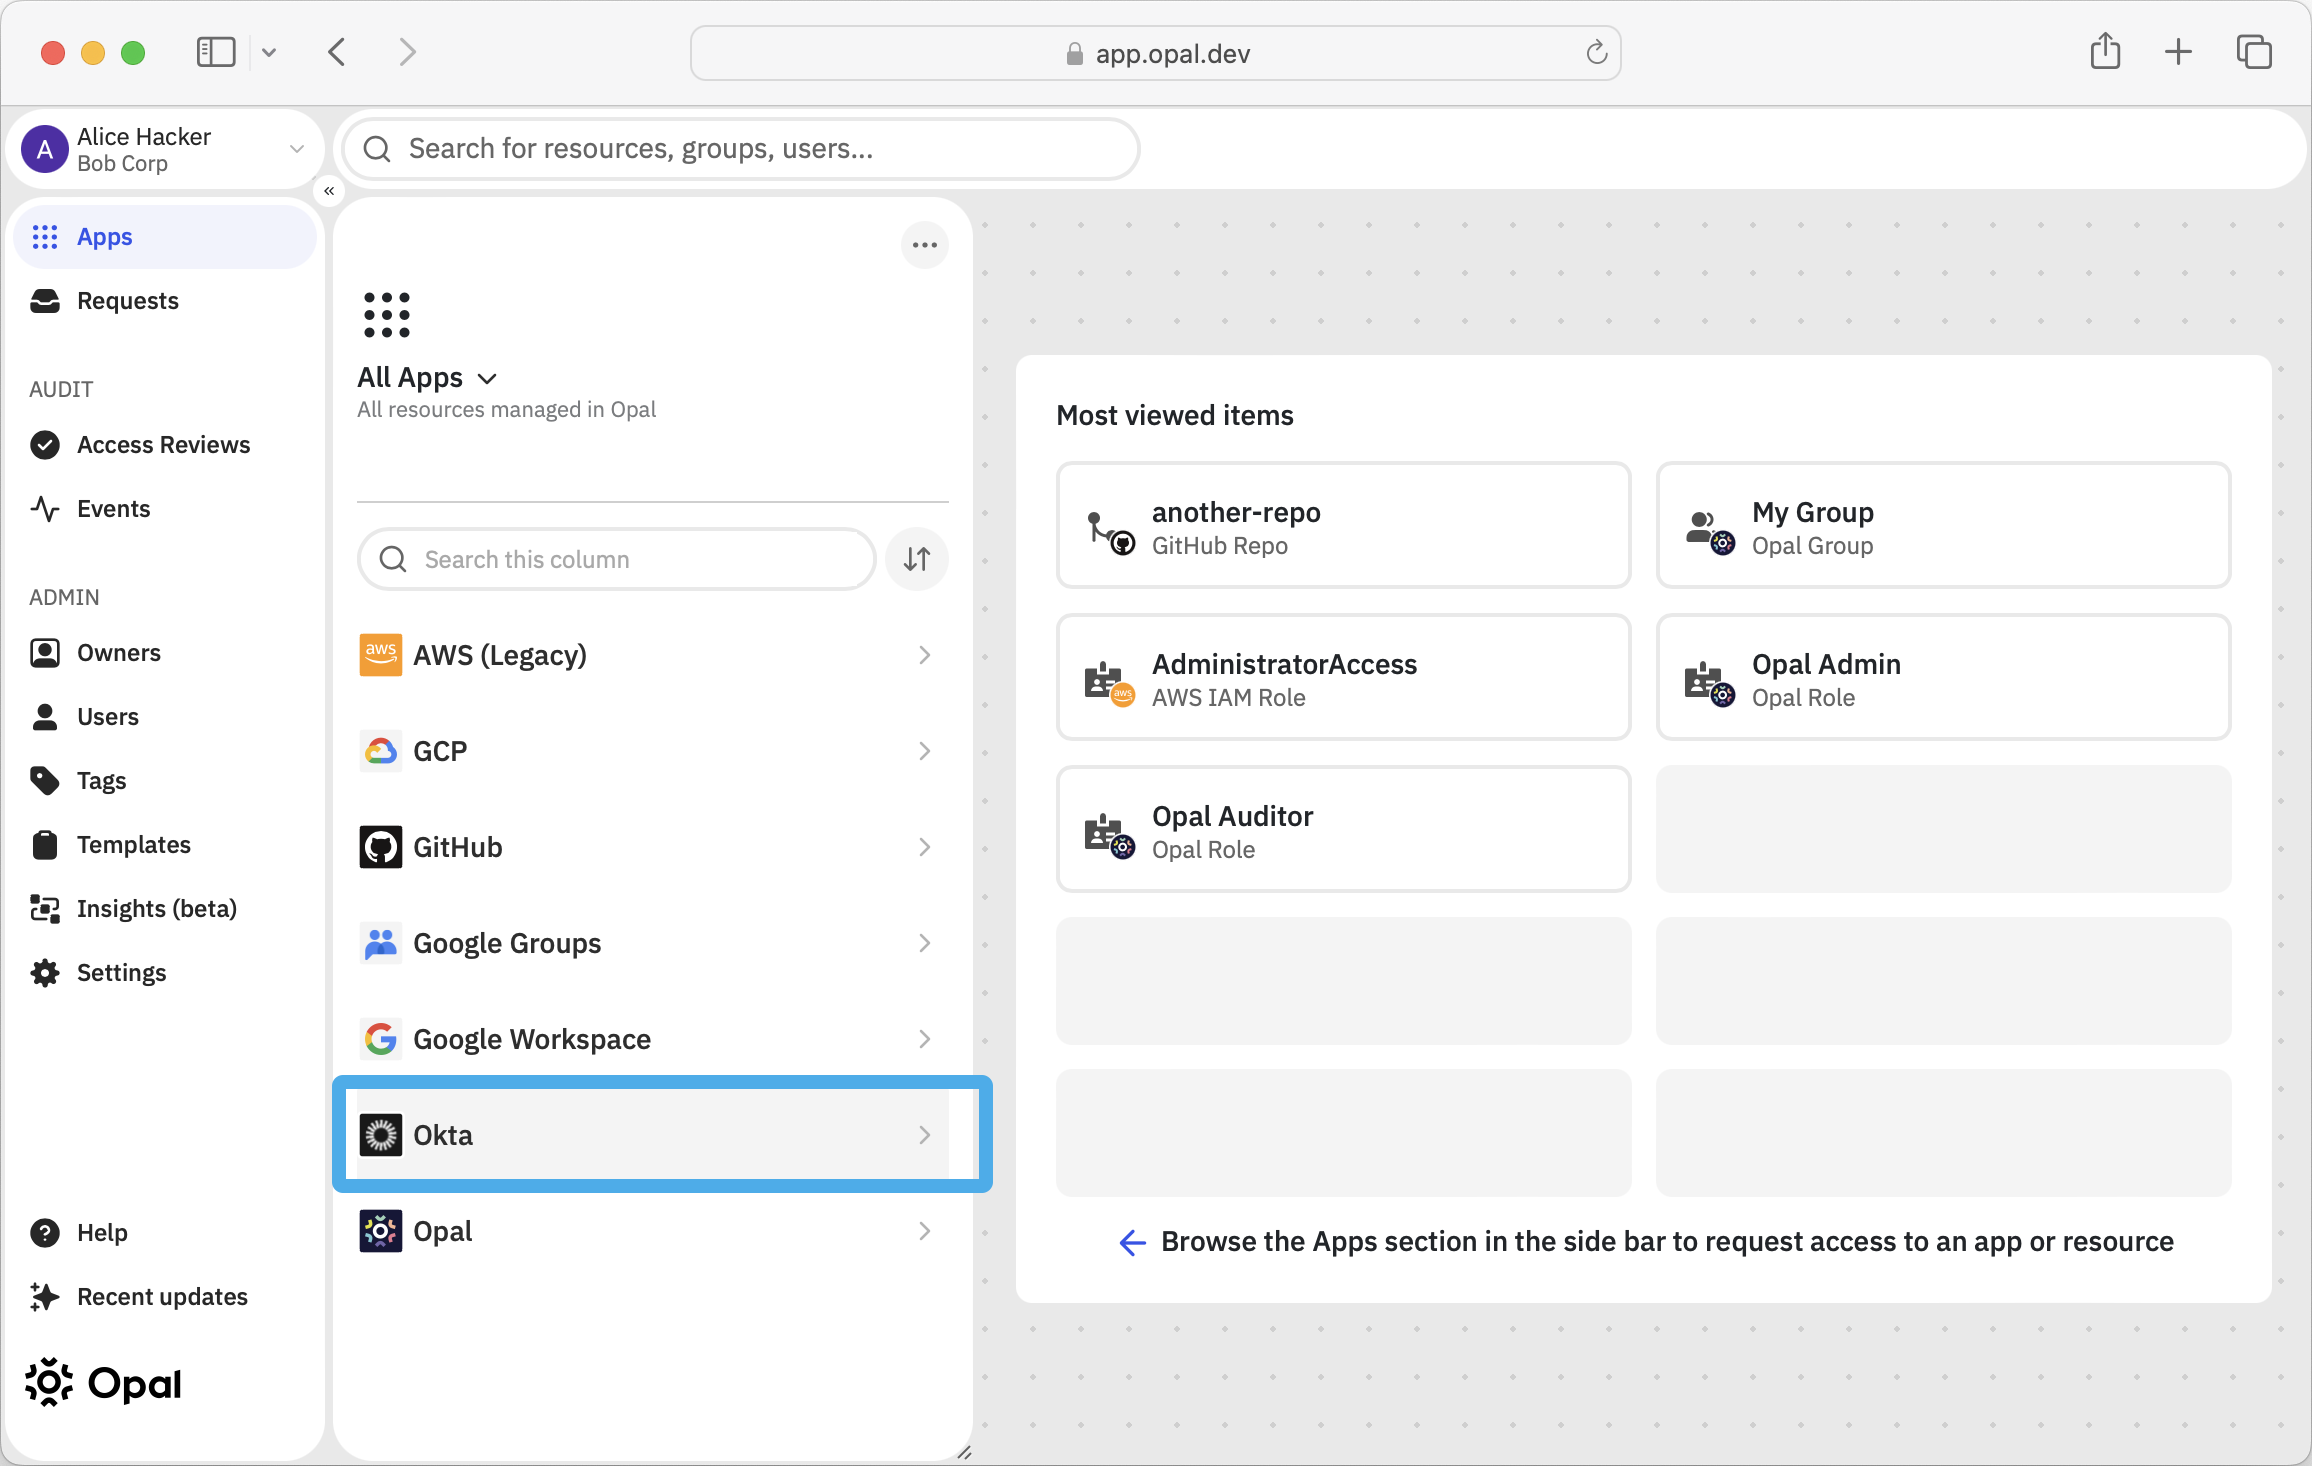Click the My Group icon
The width and height of the screenshot is (2312, 1466).
click(x=1710, y=532)
